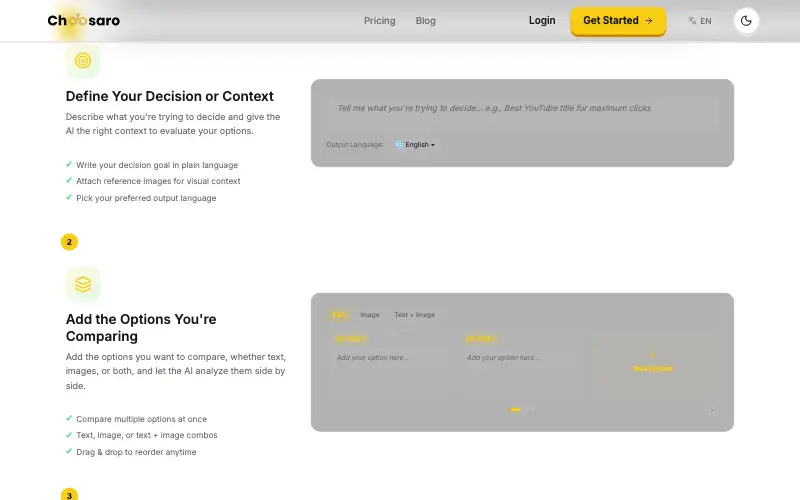
Task: Switch to the Image tab
Action: (369, 315)
